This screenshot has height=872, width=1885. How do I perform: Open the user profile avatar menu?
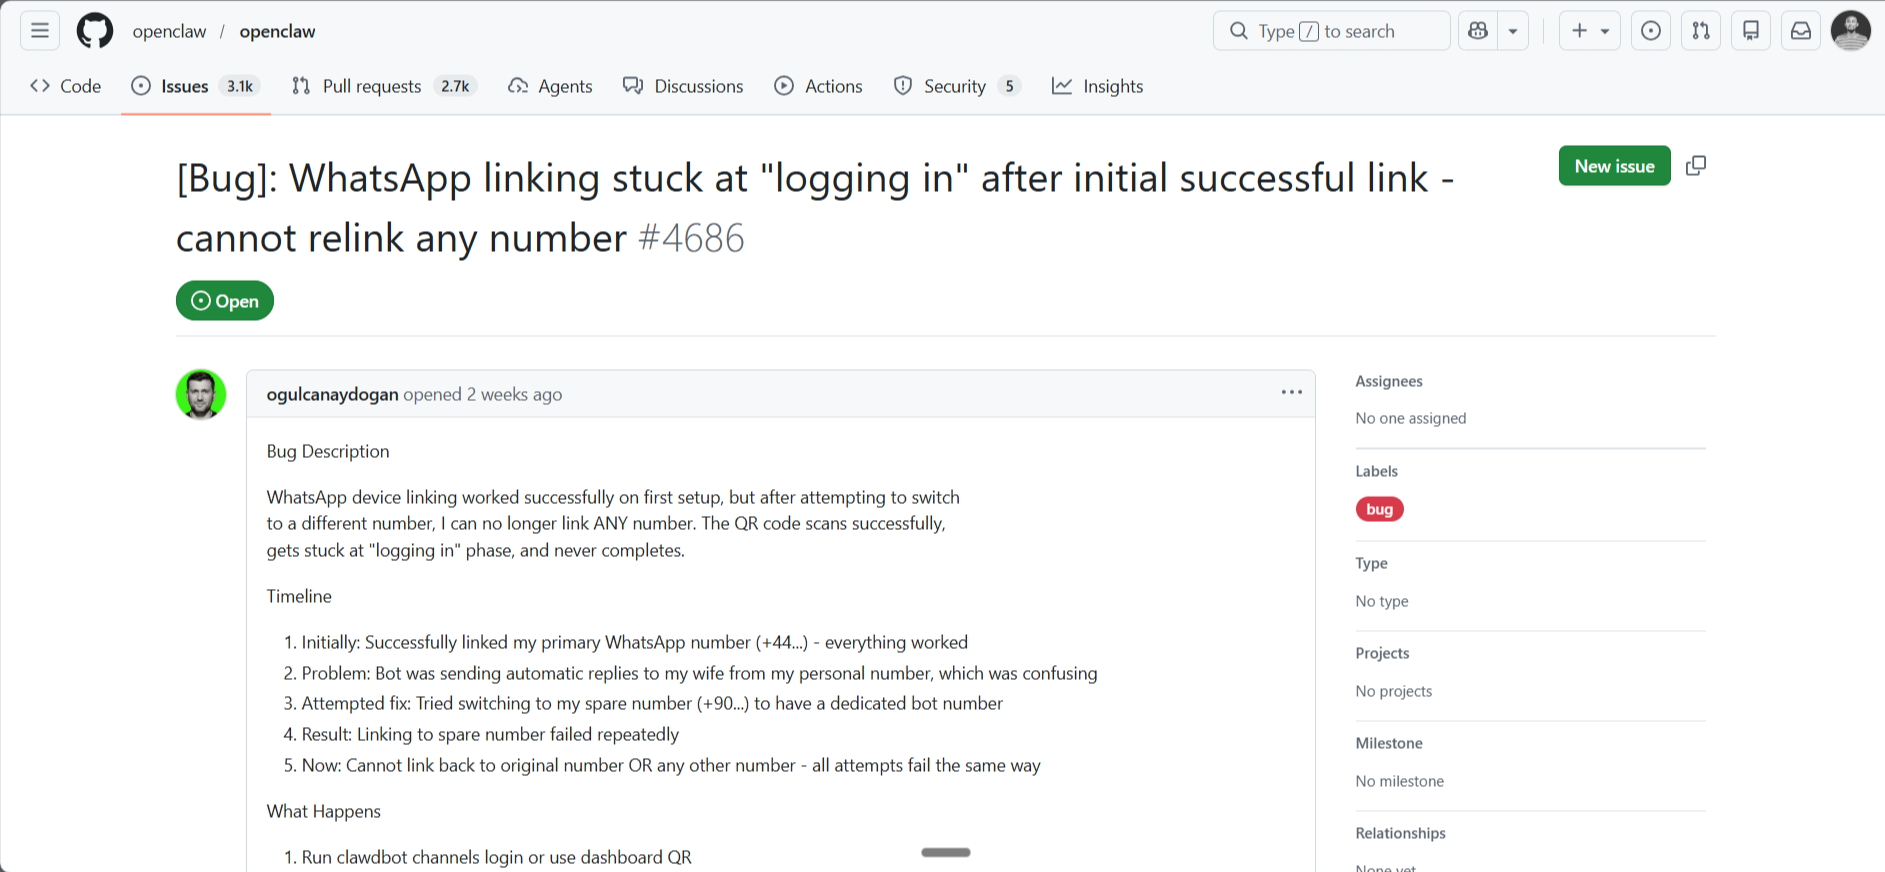[x=1851, y=31]
